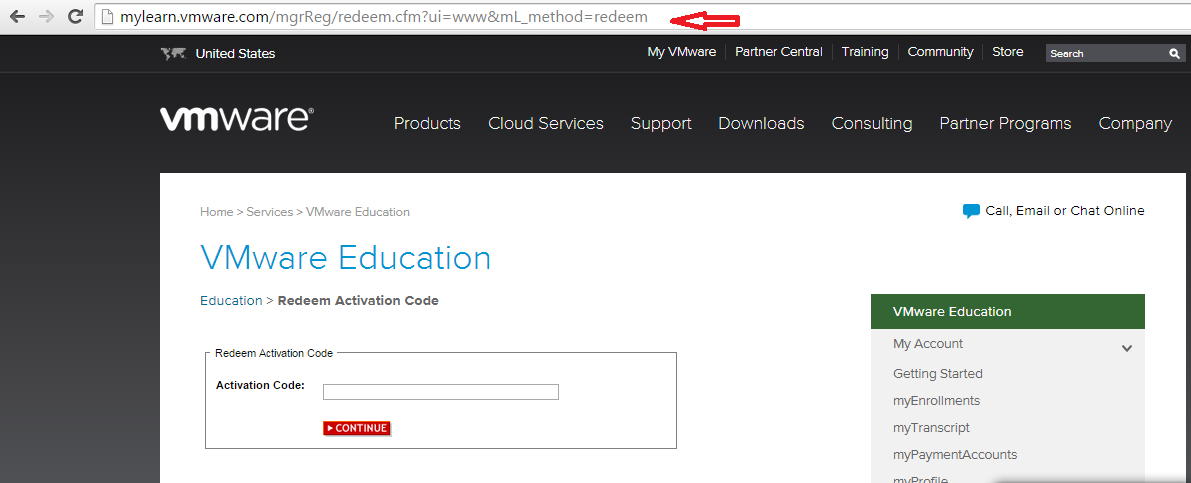Click the site Search field

coord(1106,54)
